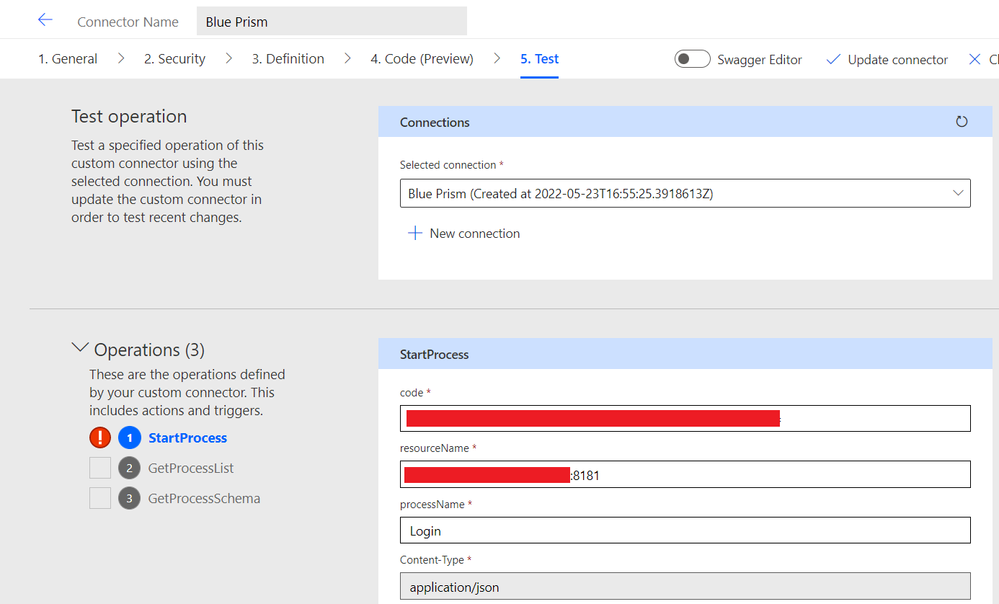Click the Connector Name text field

tap(330, 21)
